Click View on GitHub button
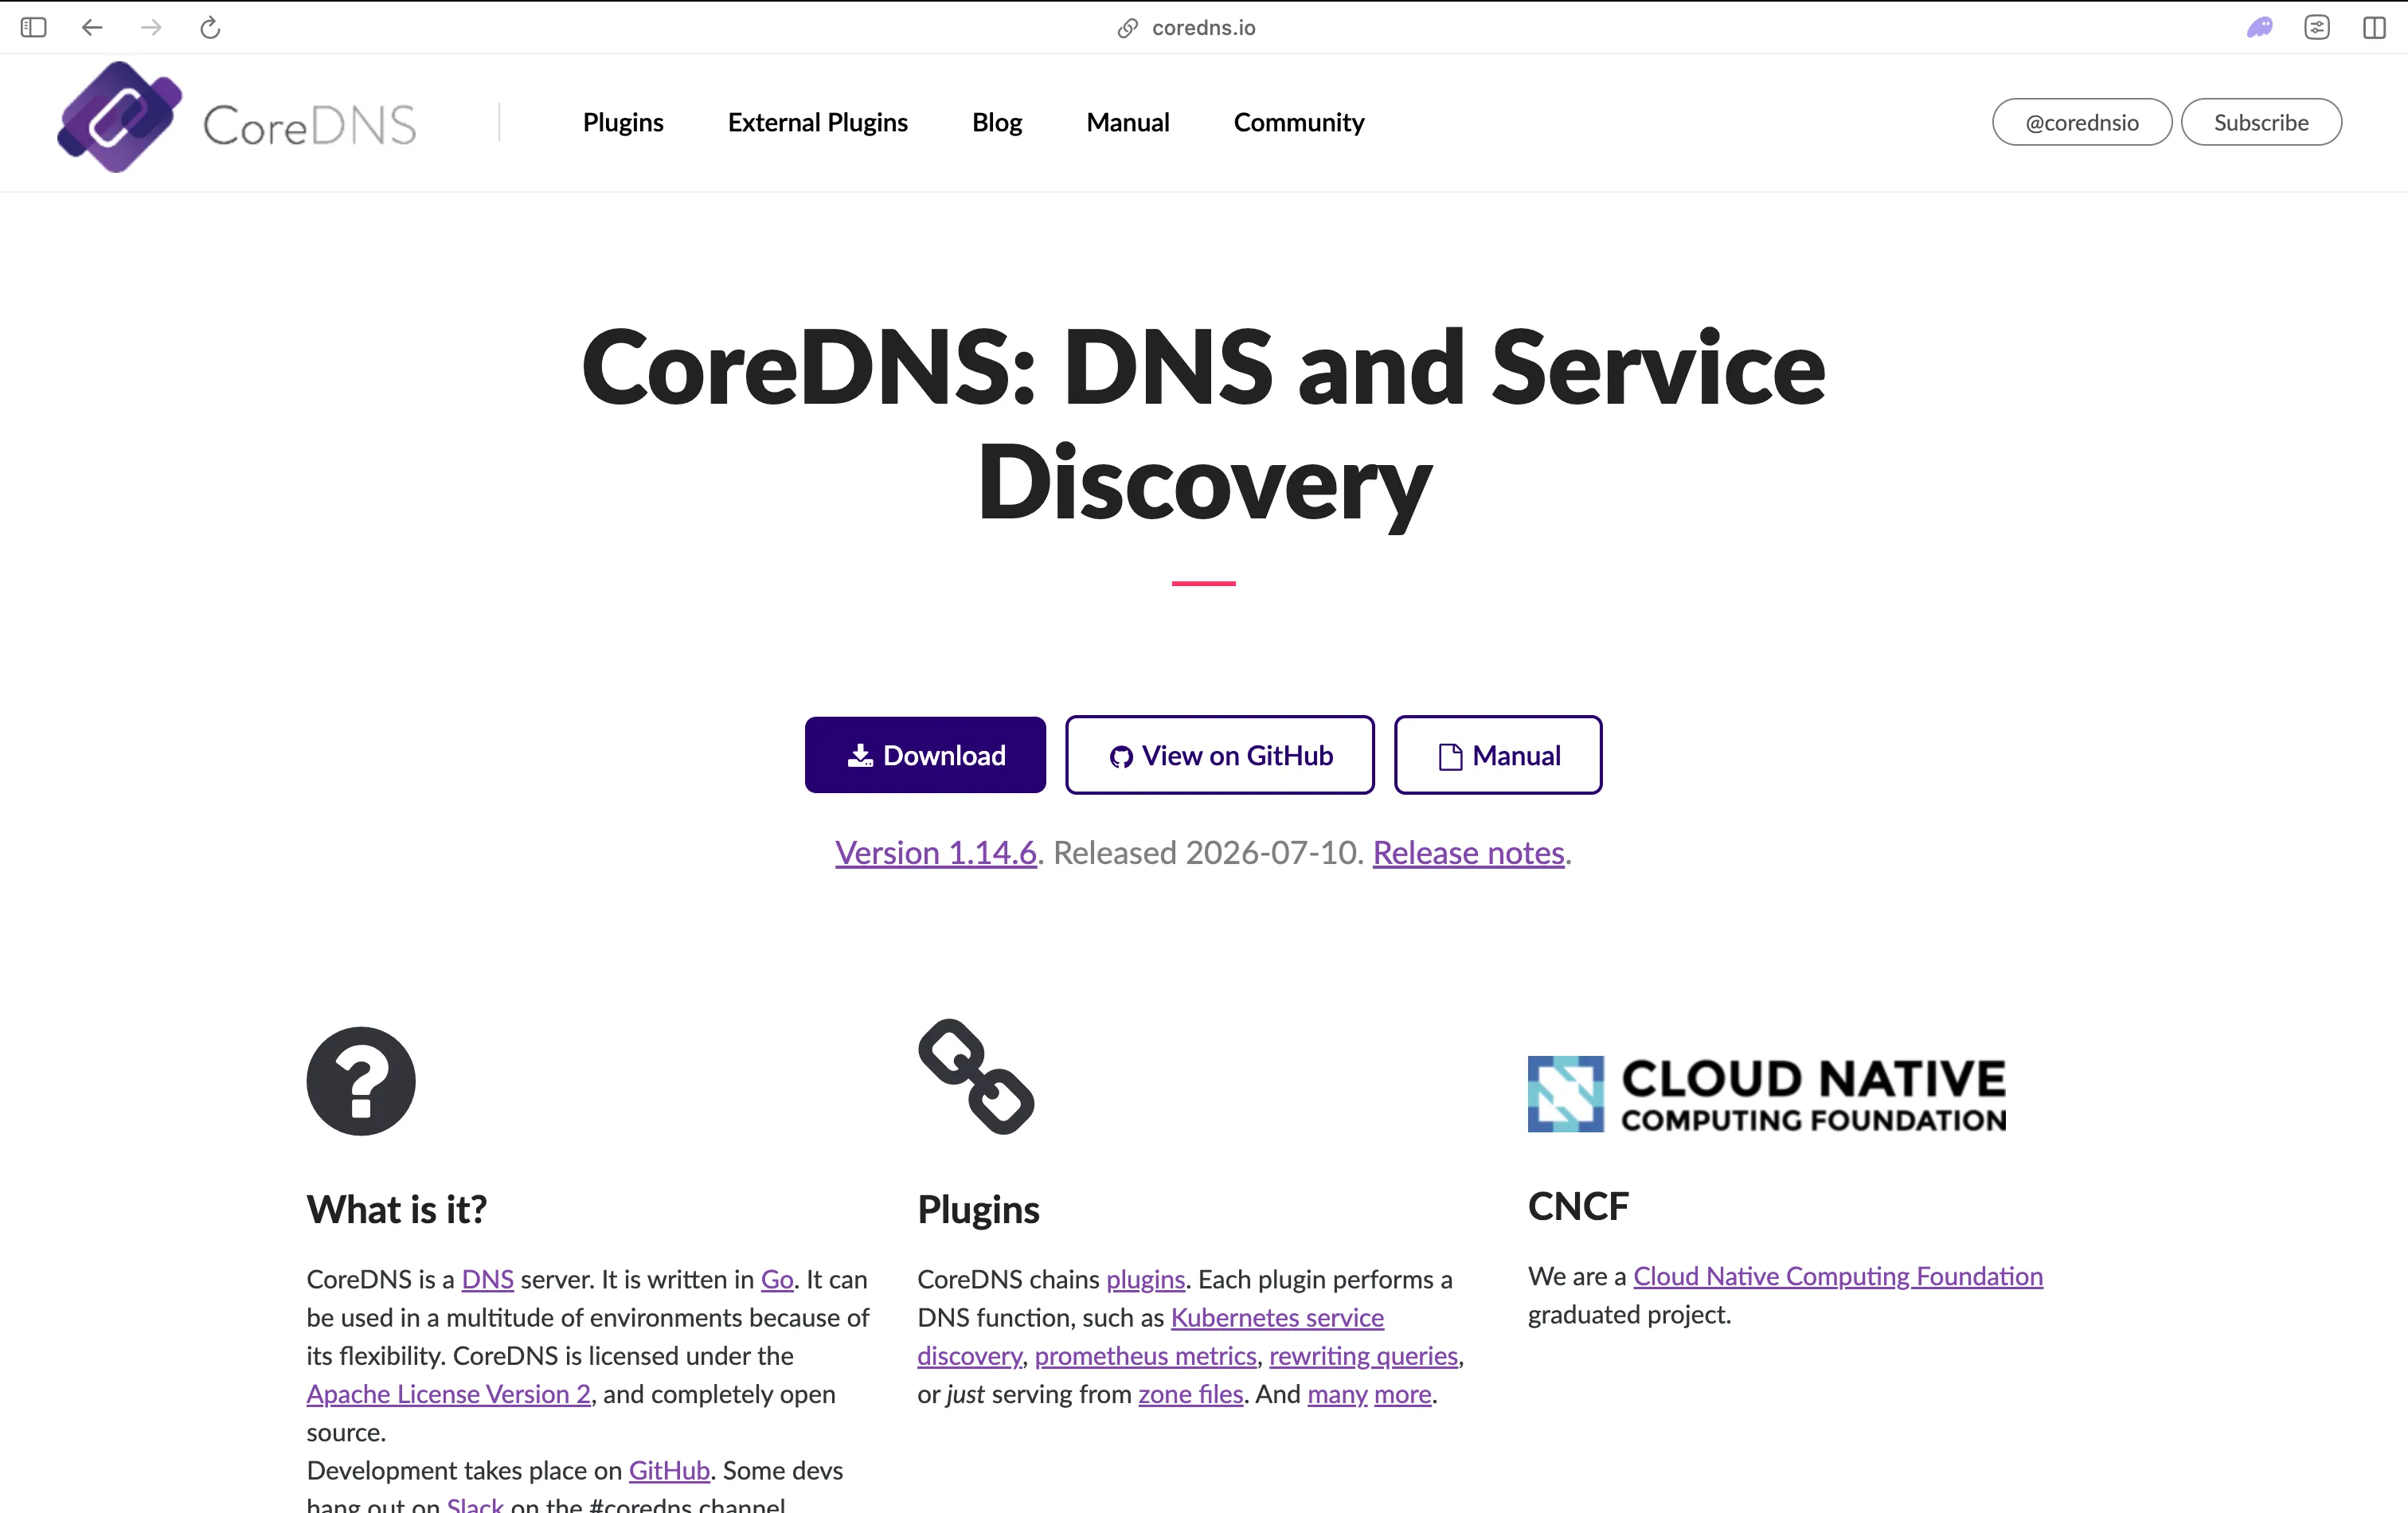This screenshot has height=1513, width=2408. (x=1220, y=755)
